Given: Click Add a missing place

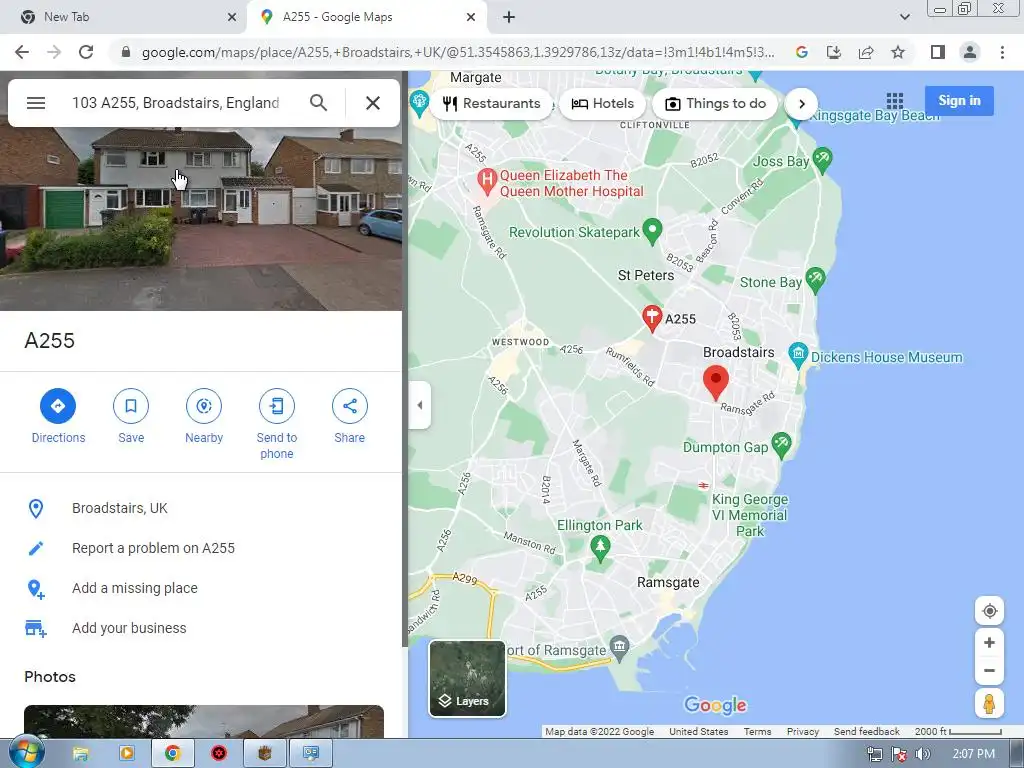Looking at the screenshot, I should pos(135,588).
